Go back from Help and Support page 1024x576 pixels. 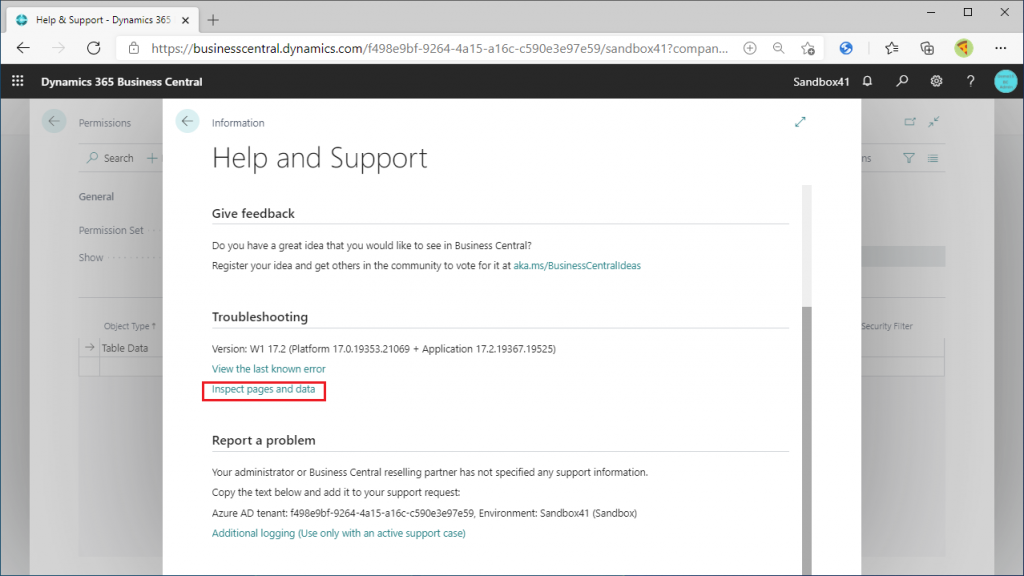[x=187, y=121]
